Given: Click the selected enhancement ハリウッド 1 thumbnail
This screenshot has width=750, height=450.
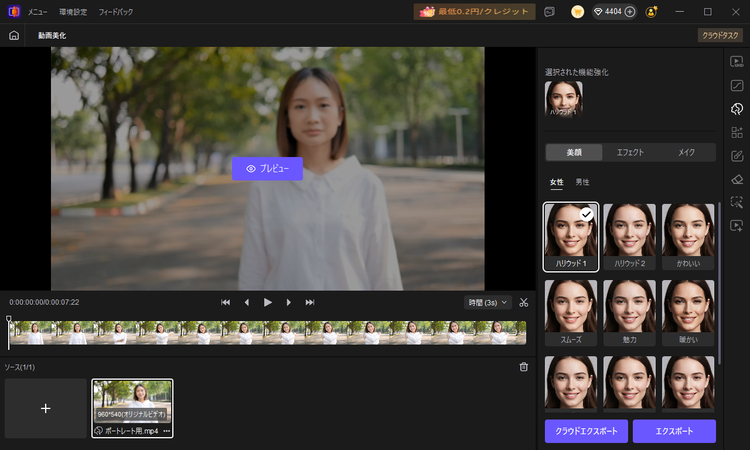Looking at the screenshot, I should pos(563,99).
